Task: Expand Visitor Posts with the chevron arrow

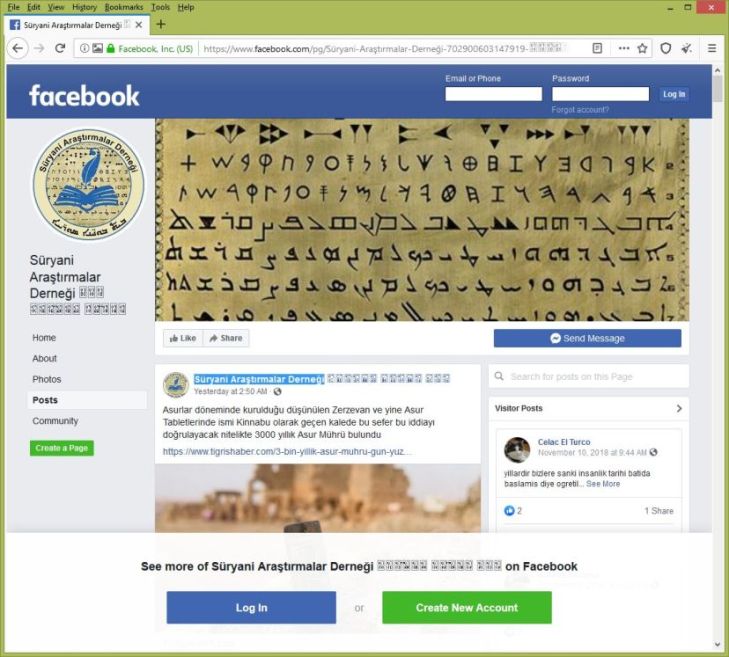Action: [x=679, y=408]
